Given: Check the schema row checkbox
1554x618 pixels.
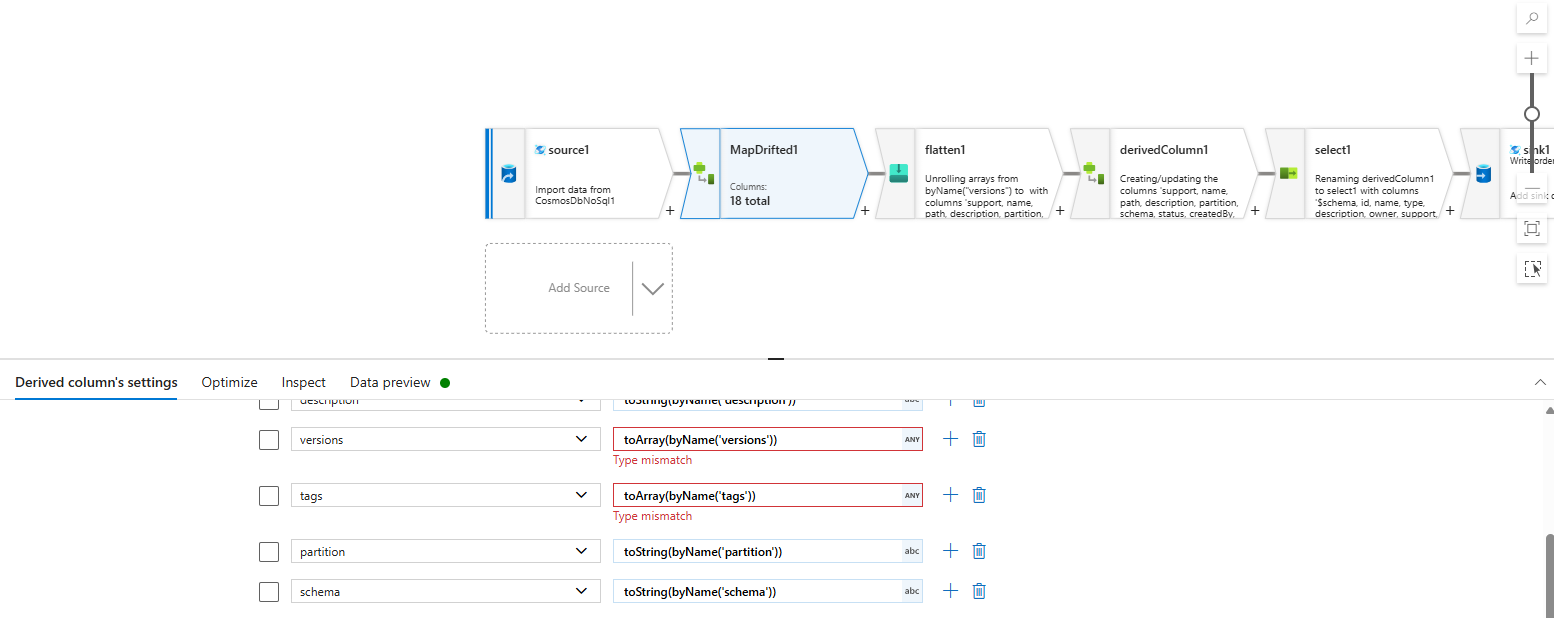Looking at the screenshot, I should [x=269, y=592].
